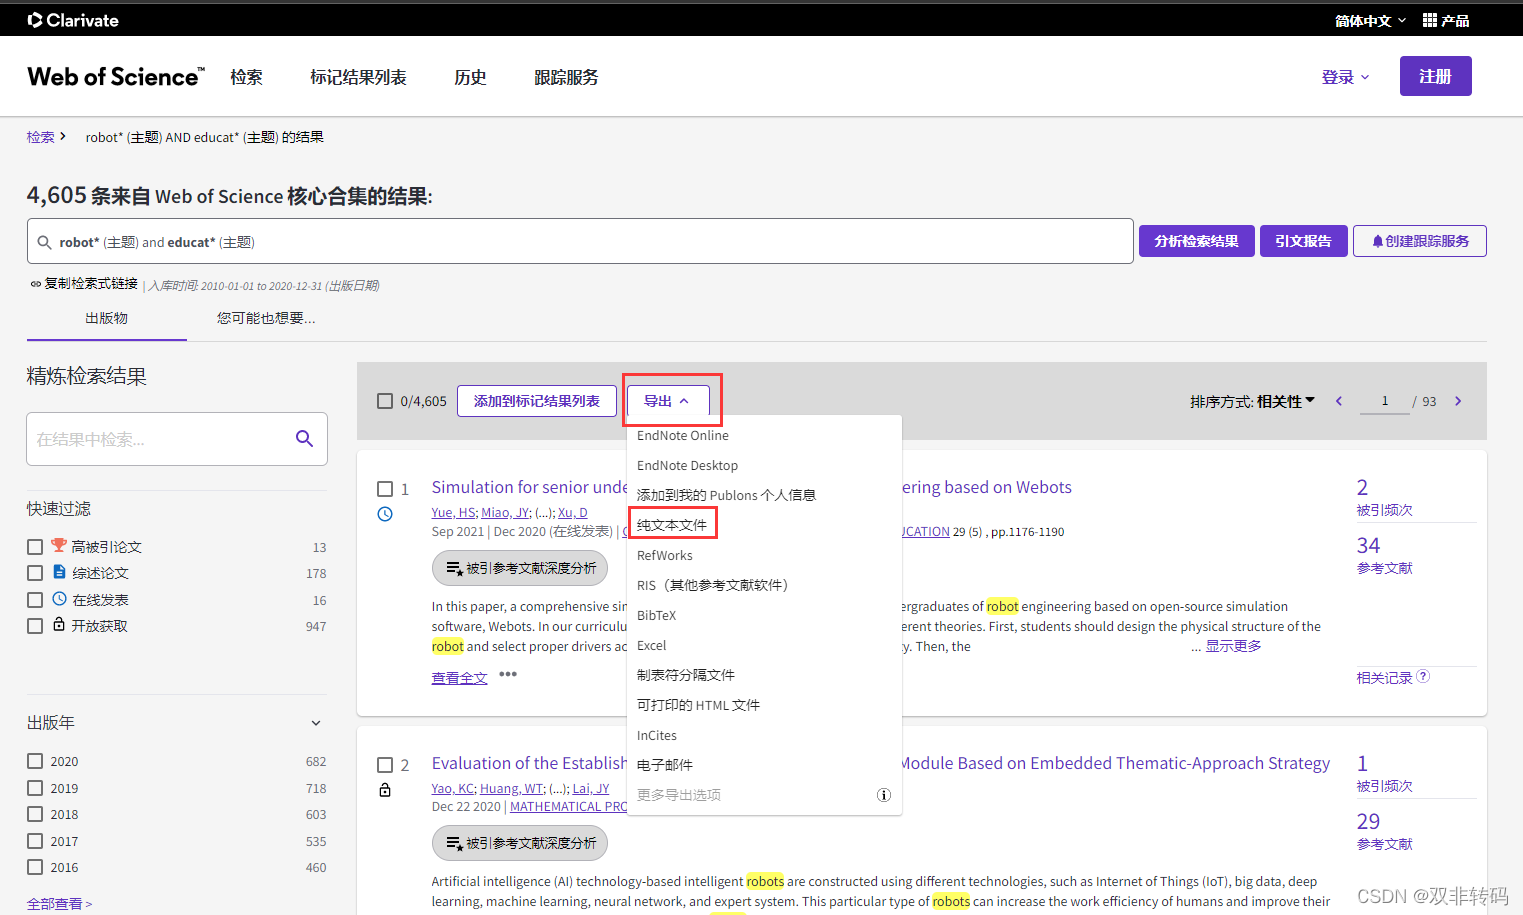
Task: Click the open access lock icon on result 2
Action: [x=385, y=790]
